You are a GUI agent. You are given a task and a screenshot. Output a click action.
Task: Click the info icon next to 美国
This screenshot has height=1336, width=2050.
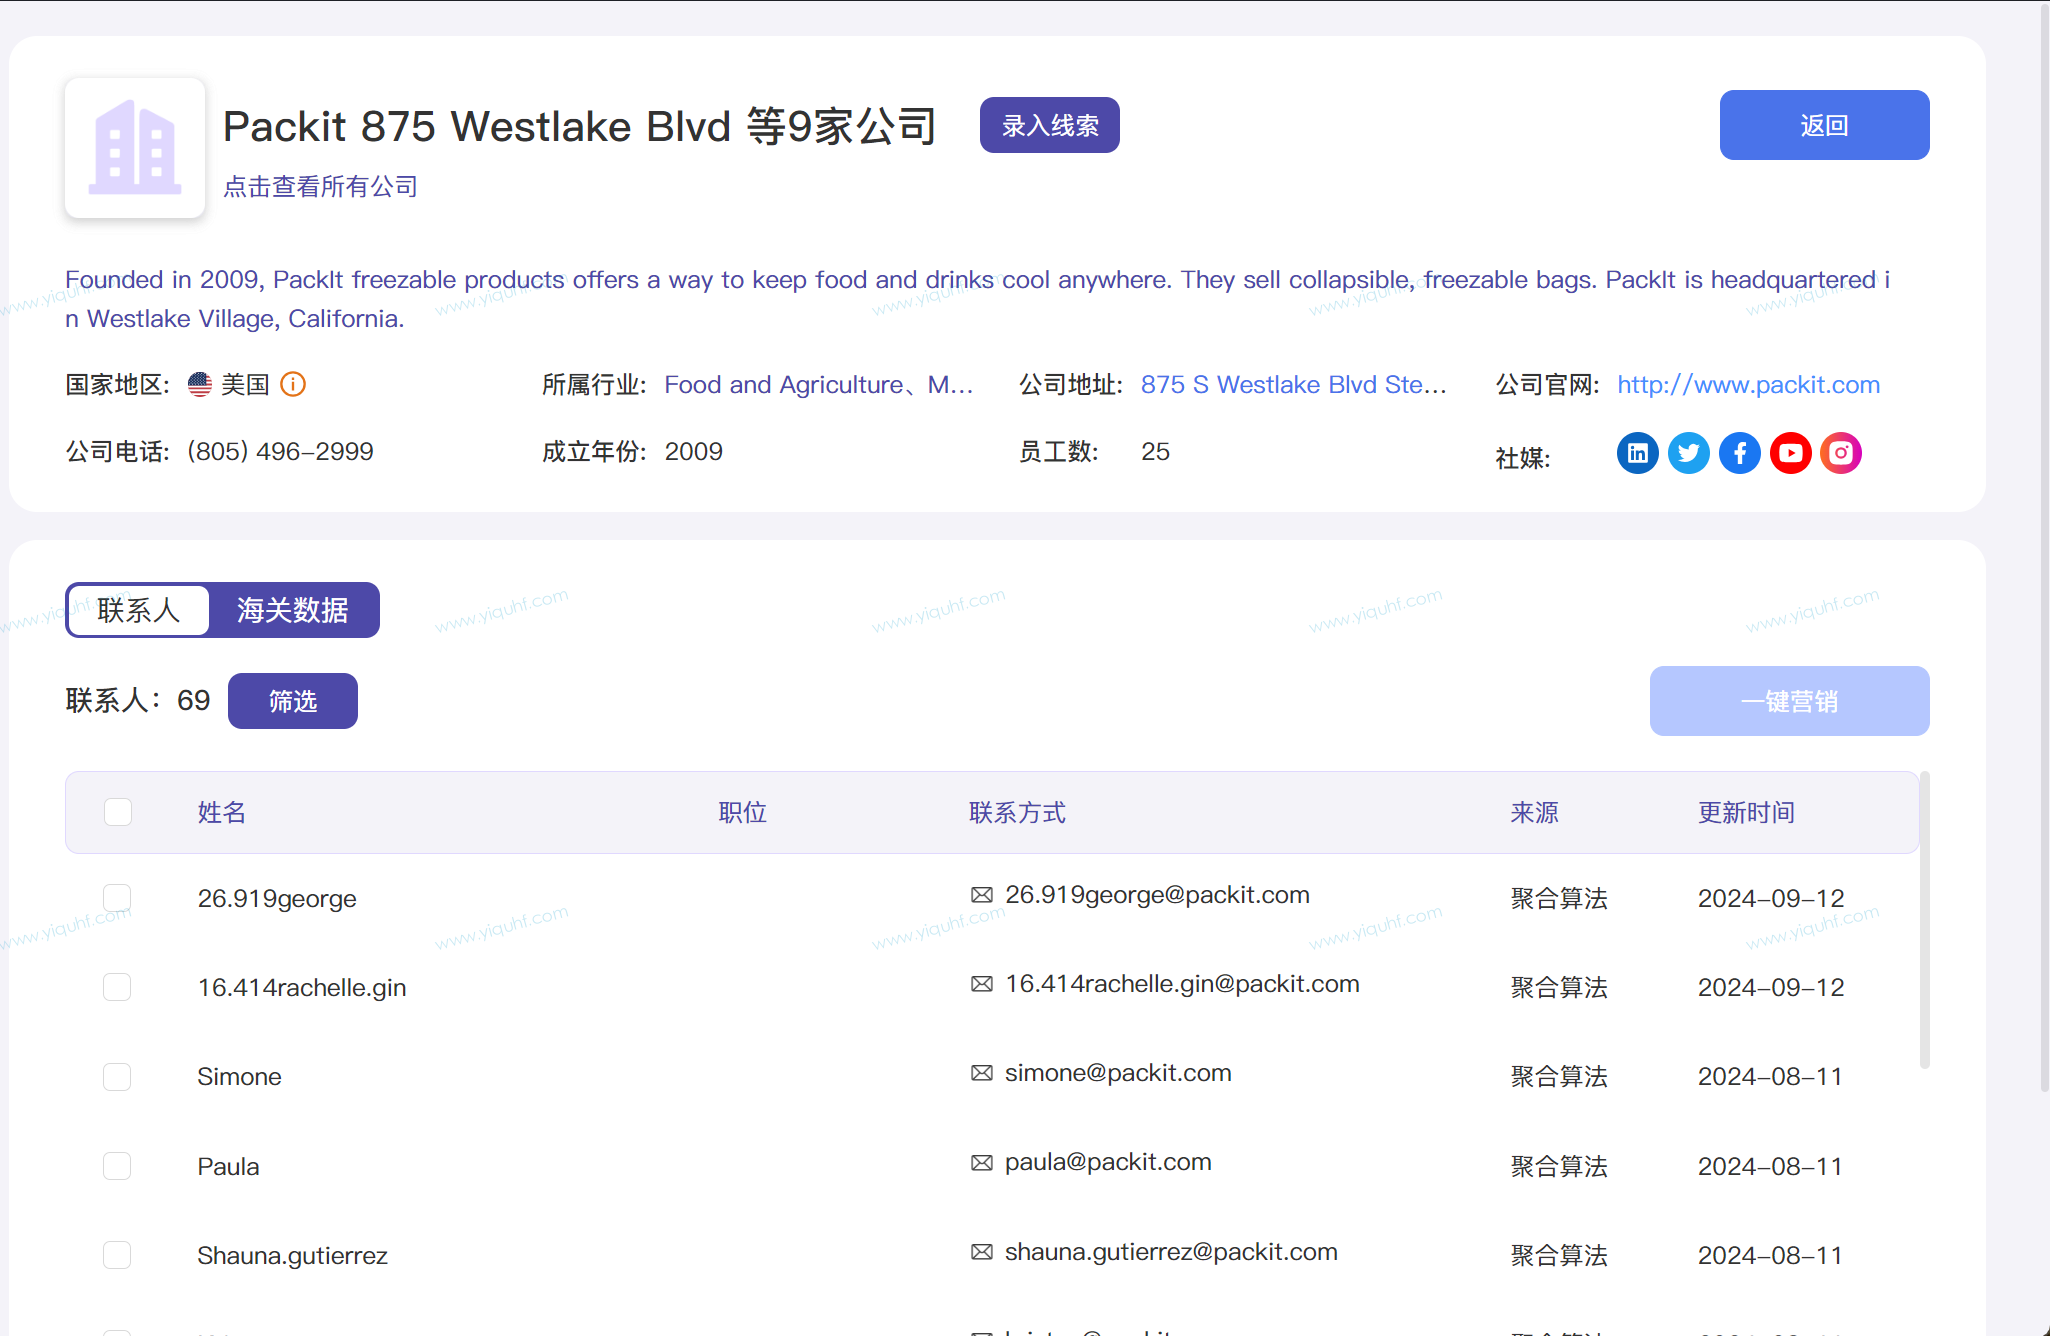[x=293, y=384]
